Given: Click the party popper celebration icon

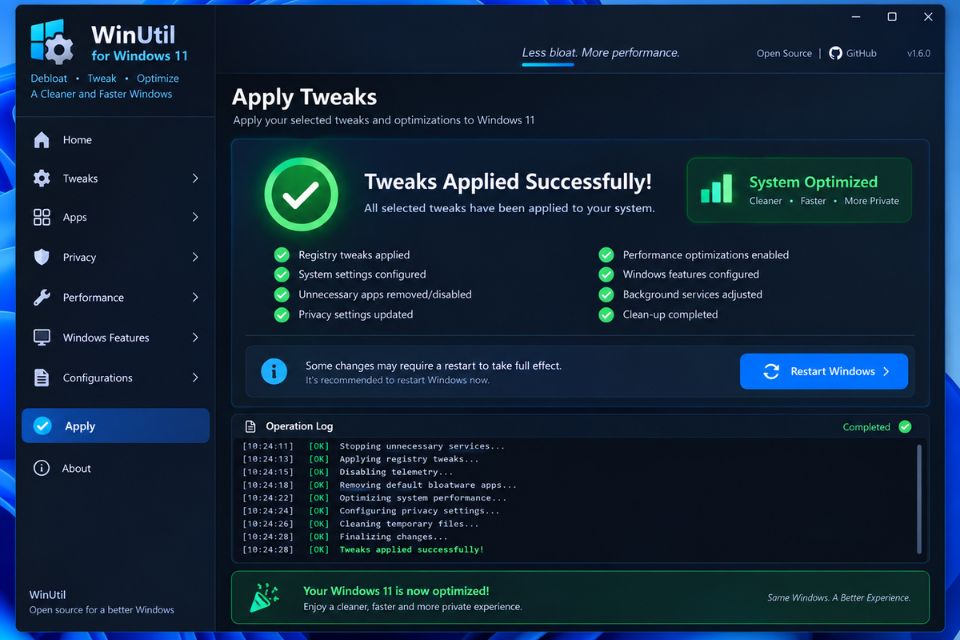Looking at the screenshot, I should coord(264,597).
